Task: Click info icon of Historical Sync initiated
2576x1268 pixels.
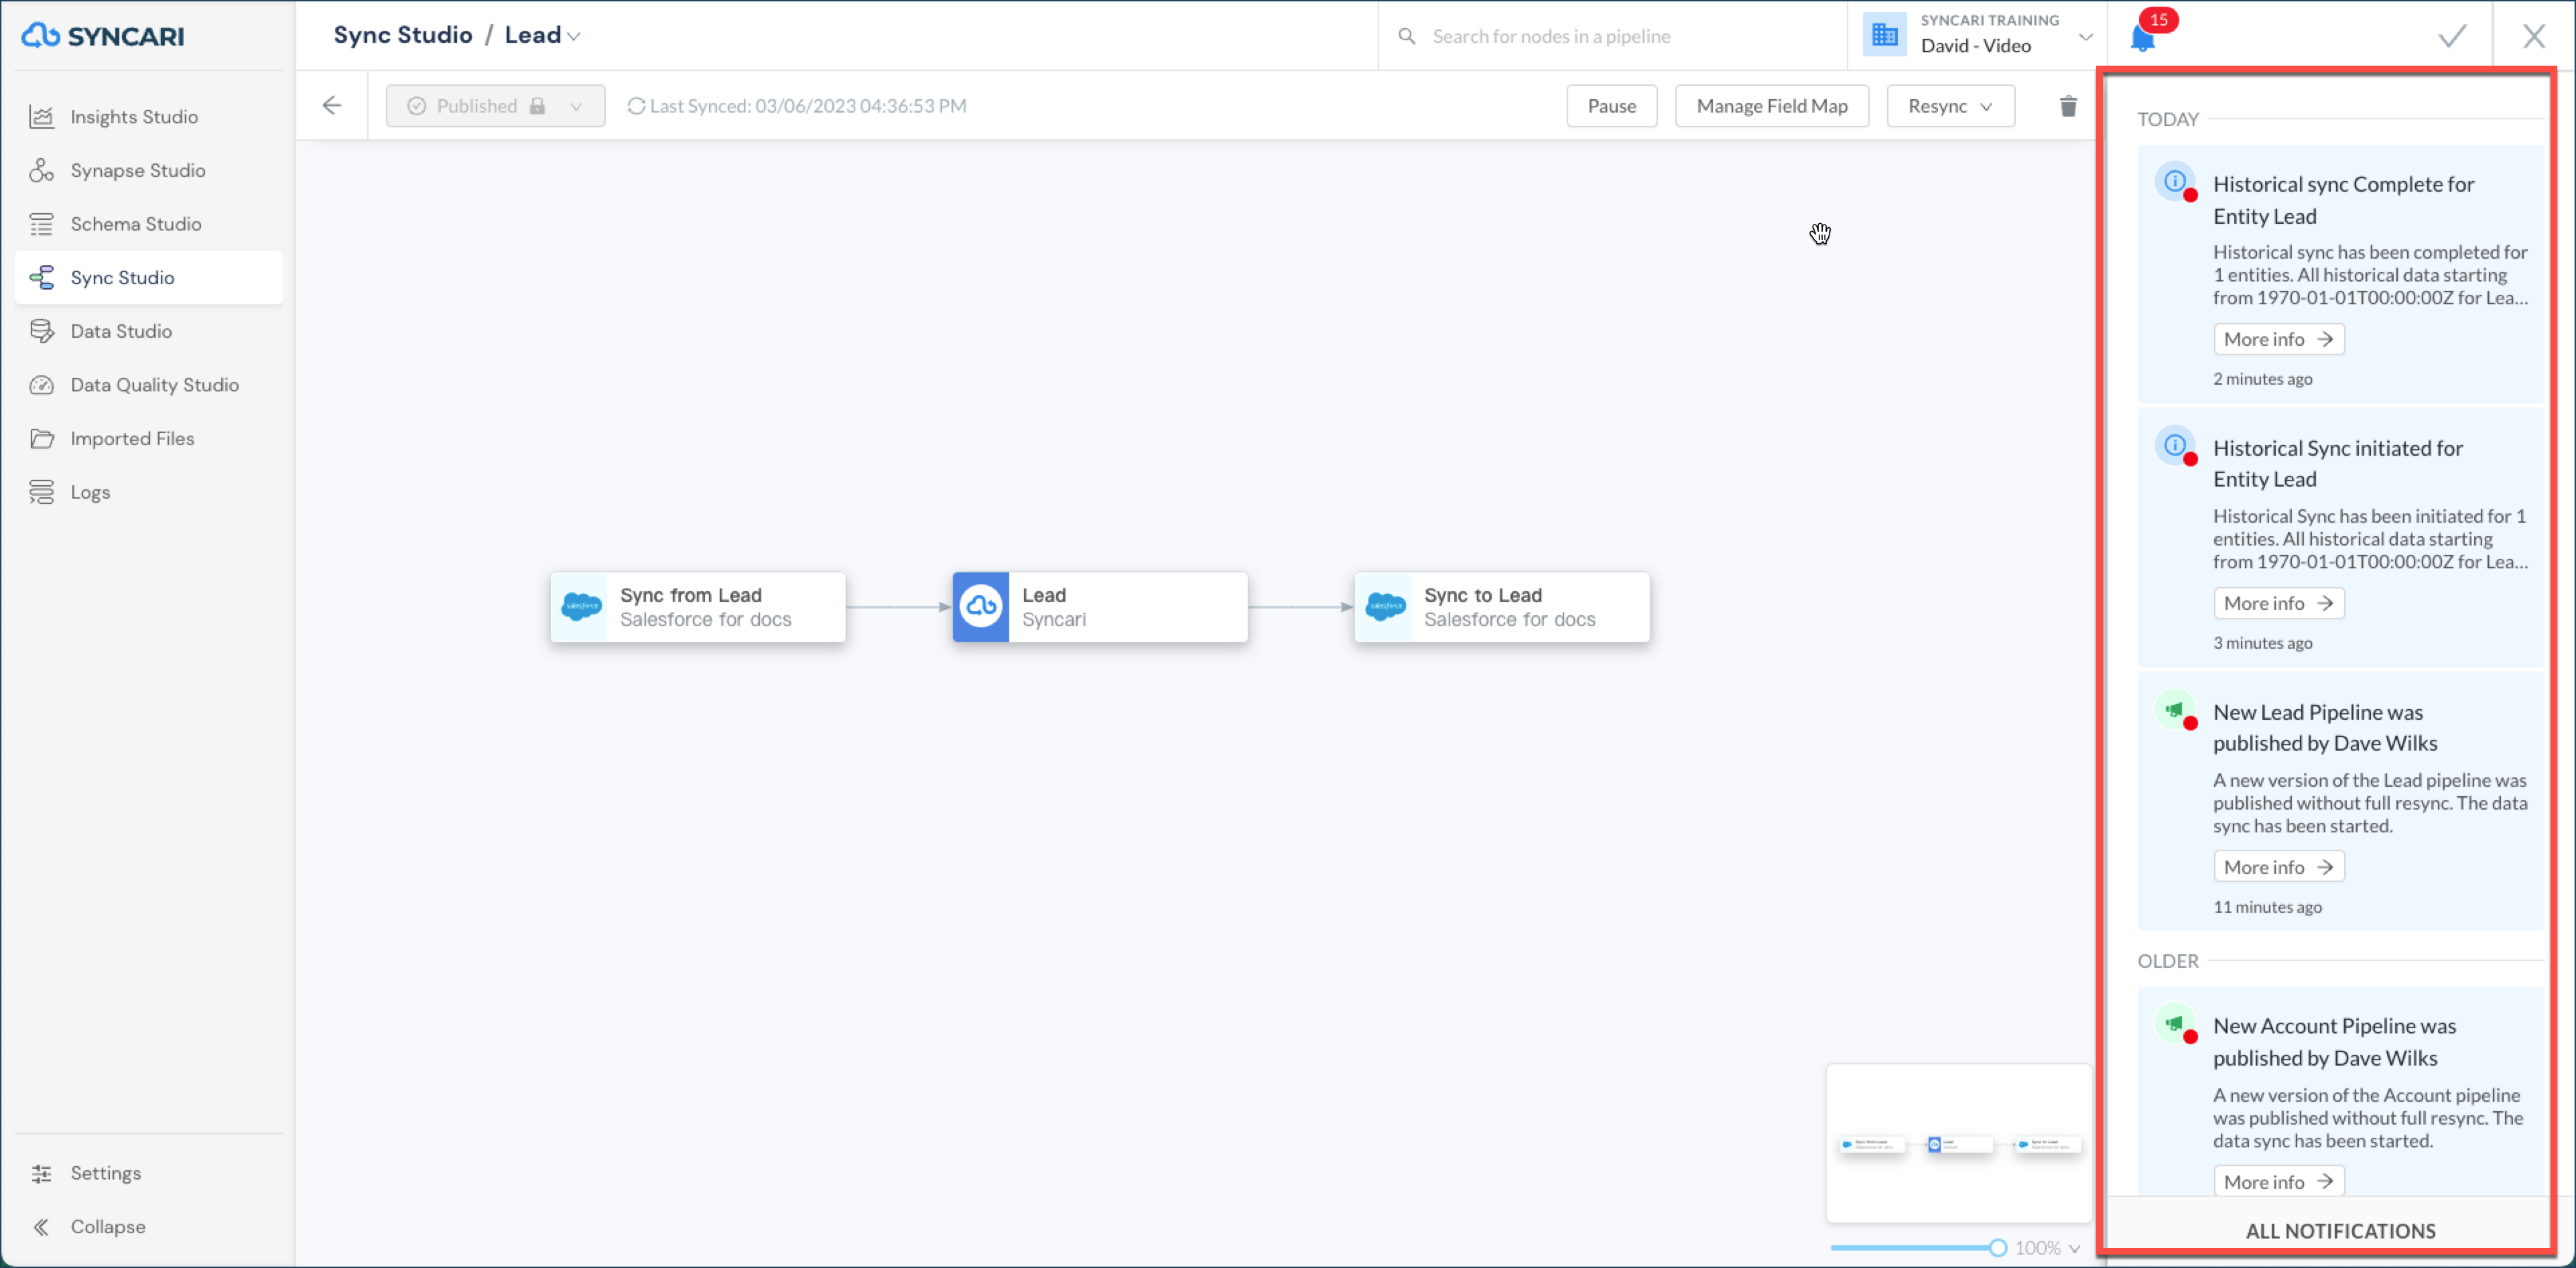Action: point(2174,446)
